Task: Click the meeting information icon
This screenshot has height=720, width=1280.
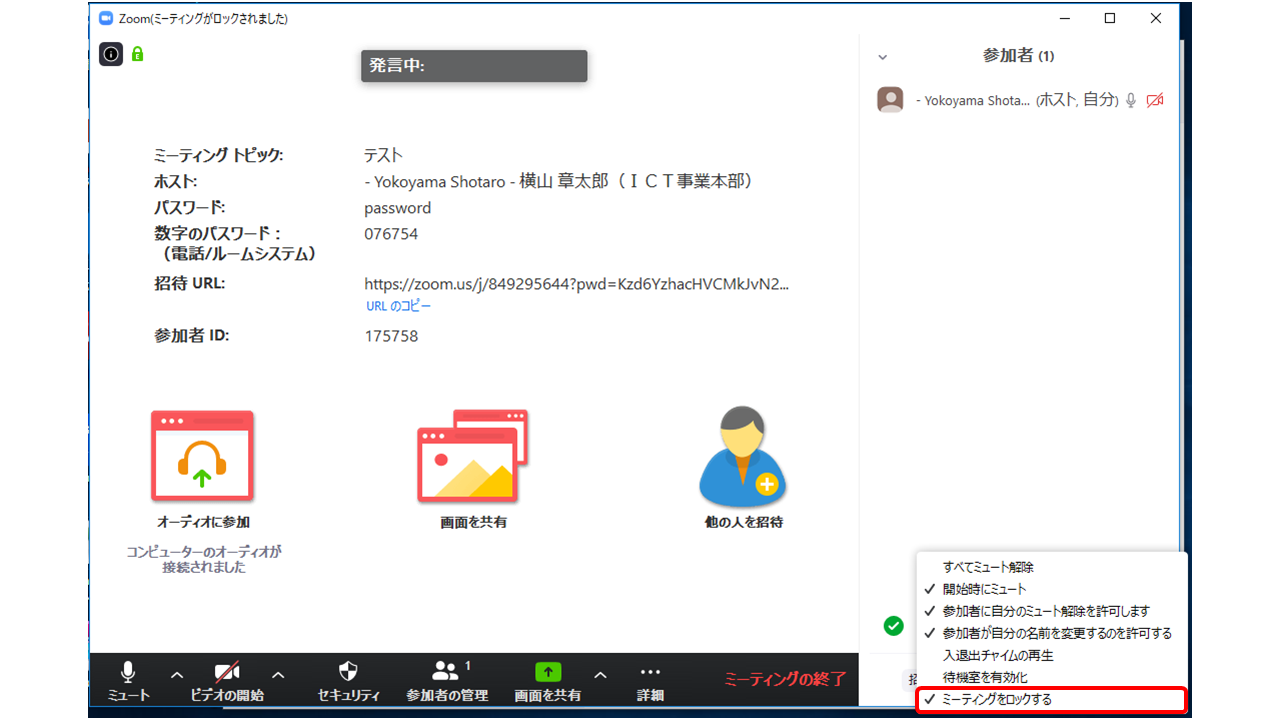Action: click(110, 54)
